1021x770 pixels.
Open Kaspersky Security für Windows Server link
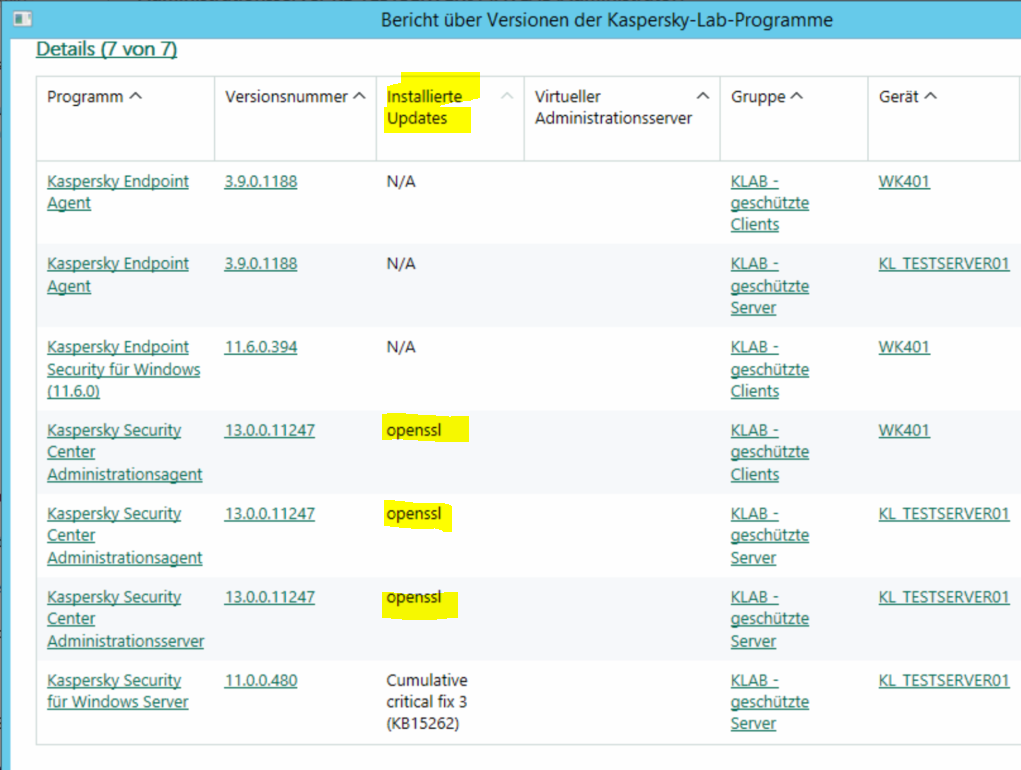click(118, 691)
